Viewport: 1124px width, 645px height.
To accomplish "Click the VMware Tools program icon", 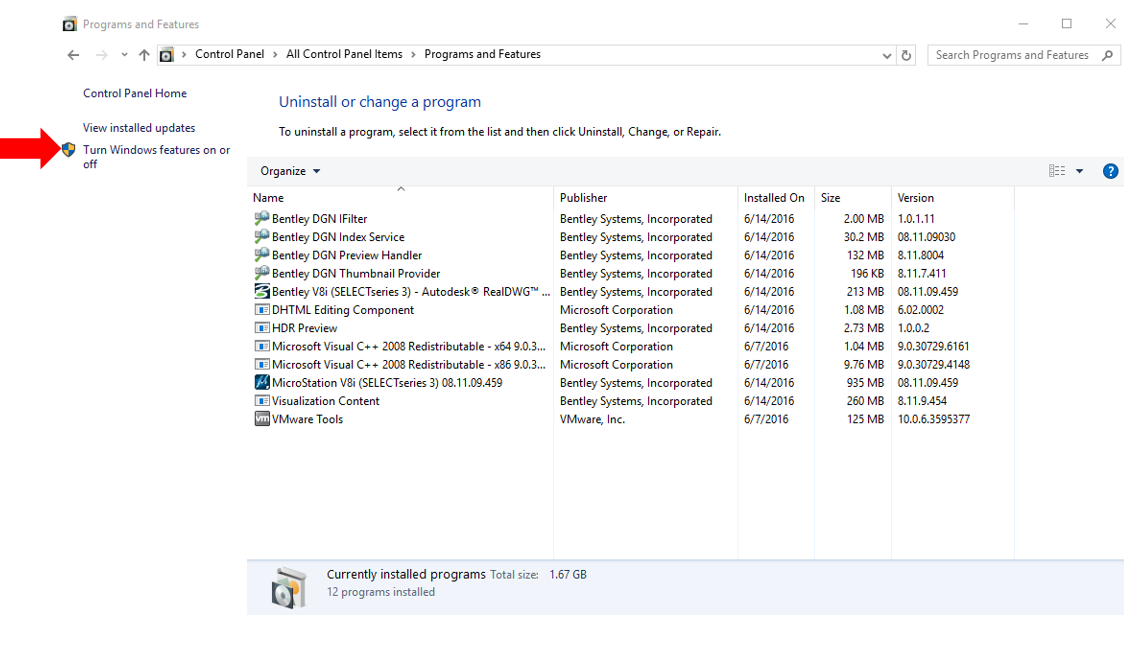I will point(262,419).
